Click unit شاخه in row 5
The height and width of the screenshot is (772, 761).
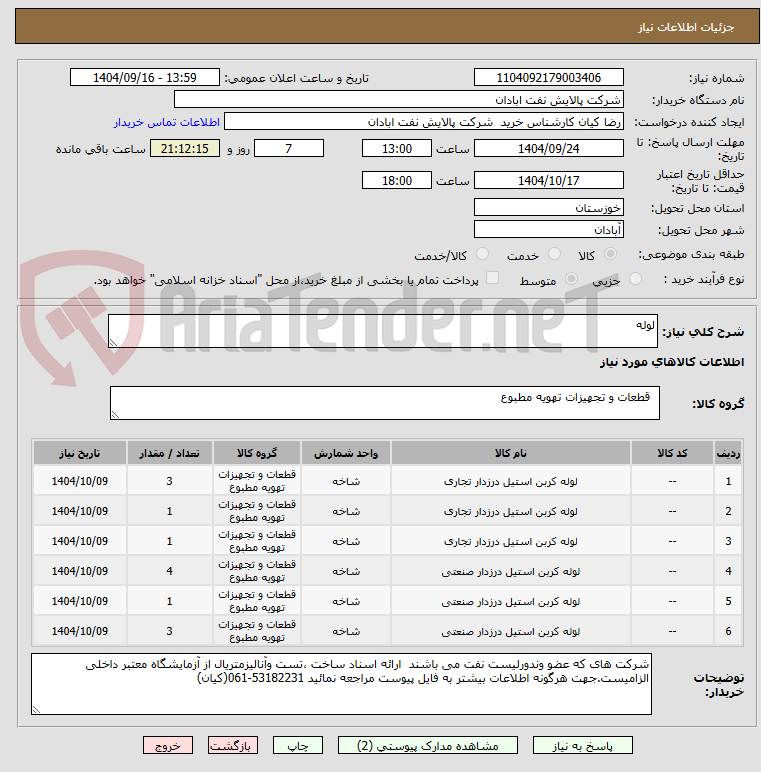point(346,602)
